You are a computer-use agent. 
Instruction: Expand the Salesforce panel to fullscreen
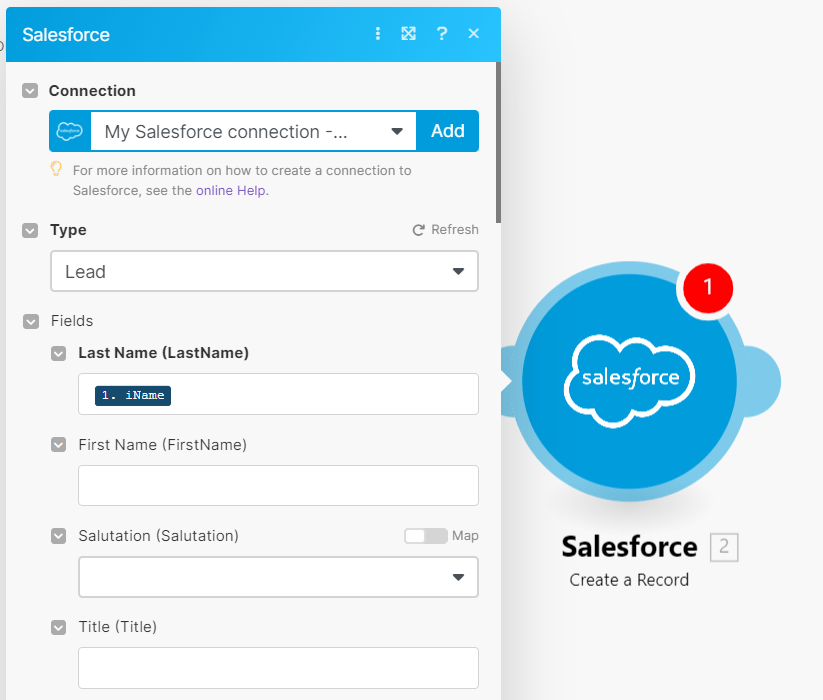pyautogui.click(x=408, y=34)
